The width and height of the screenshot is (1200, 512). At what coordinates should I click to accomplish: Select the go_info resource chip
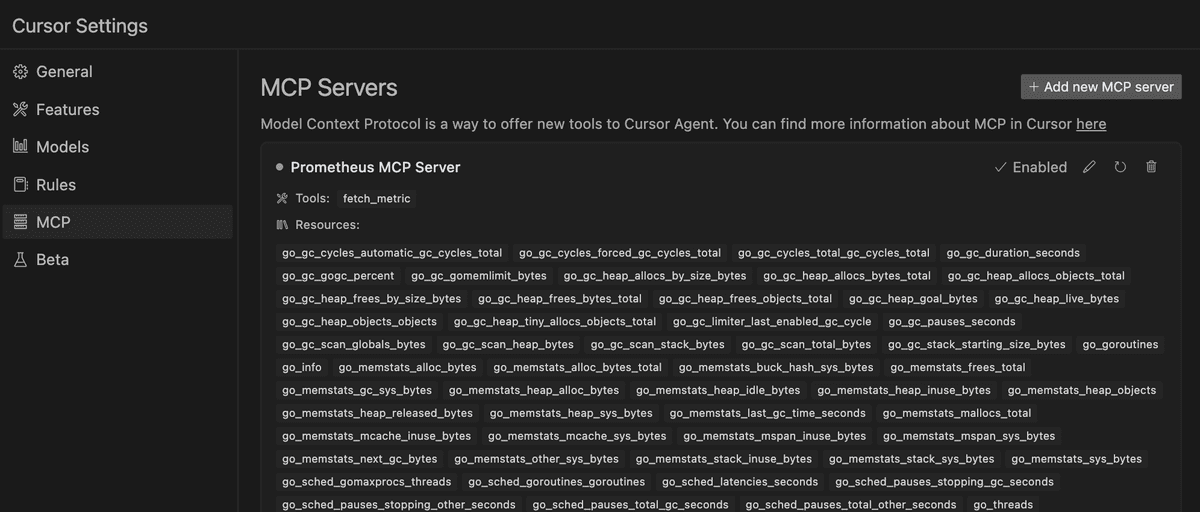302,367
